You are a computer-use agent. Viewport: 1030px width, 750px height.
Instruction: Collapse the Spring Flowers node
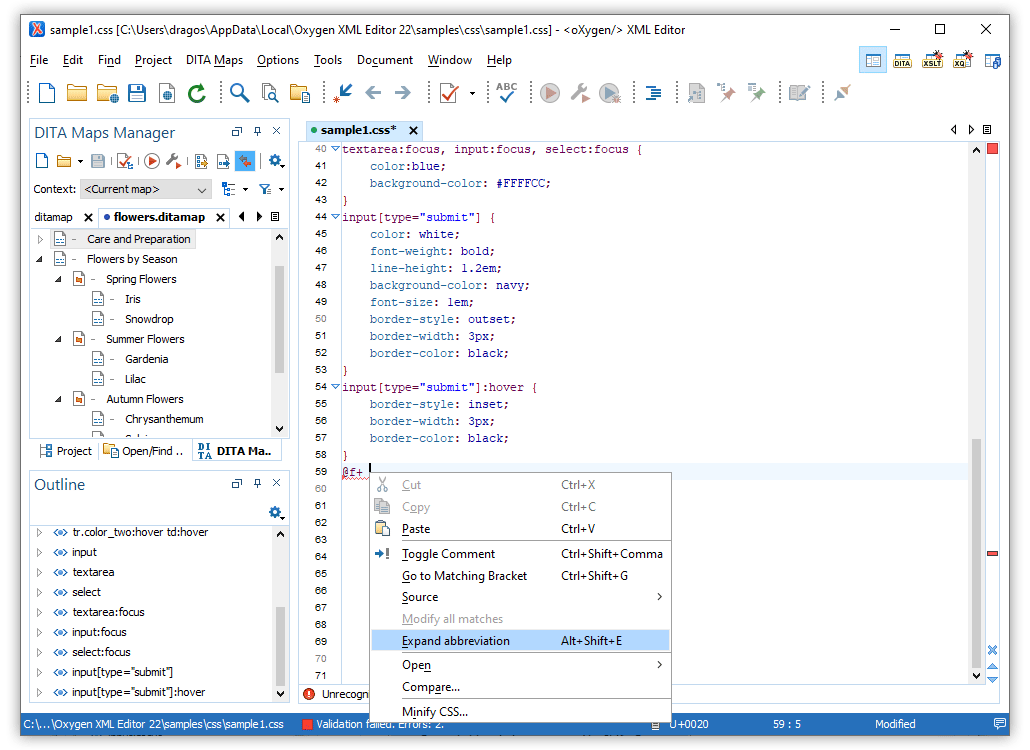(58, 279)
